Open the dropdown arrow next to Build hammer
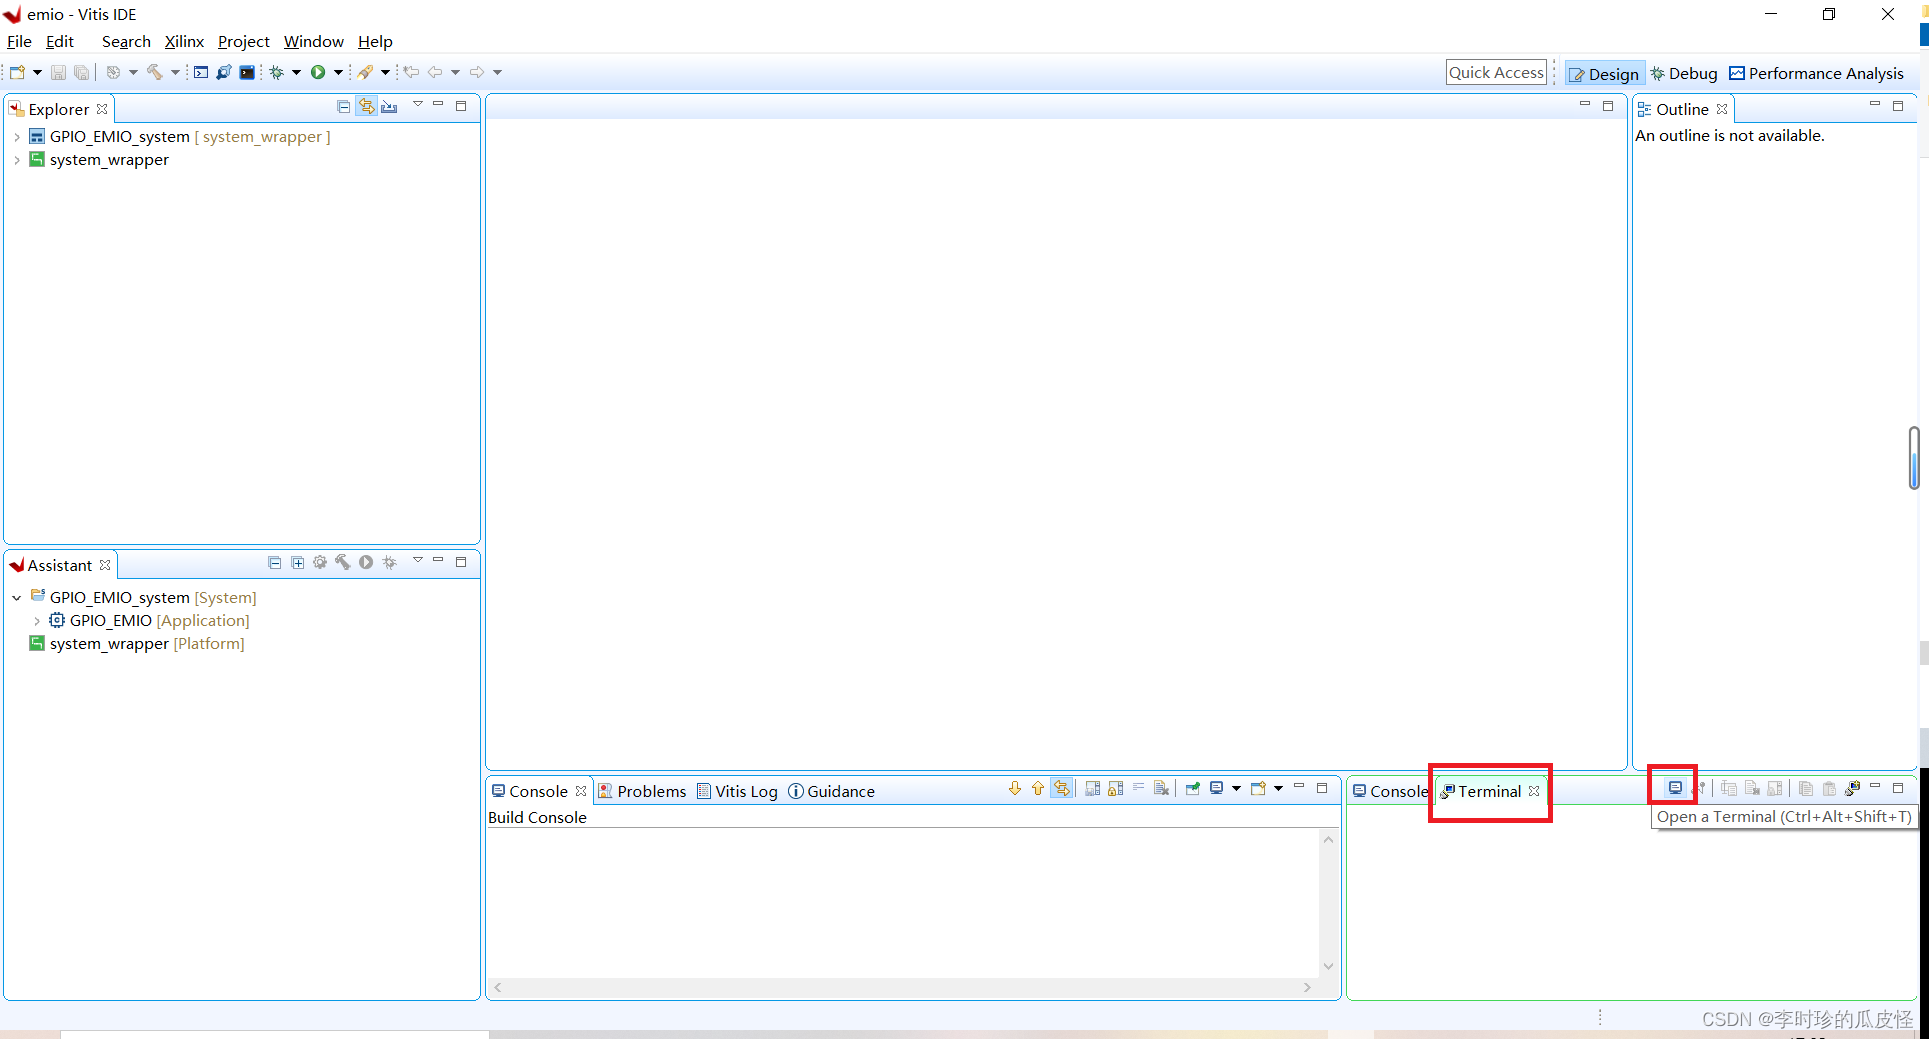The width and height of the screenshot is (1929, 1039). [175, 72]
